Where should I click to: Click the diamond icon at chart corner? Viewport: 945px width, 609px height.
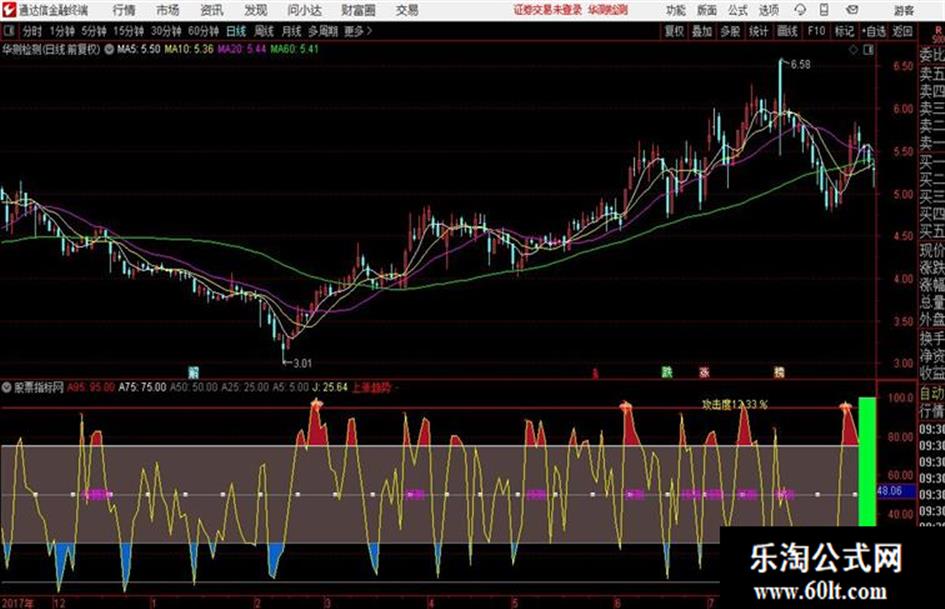pos(853,50)
